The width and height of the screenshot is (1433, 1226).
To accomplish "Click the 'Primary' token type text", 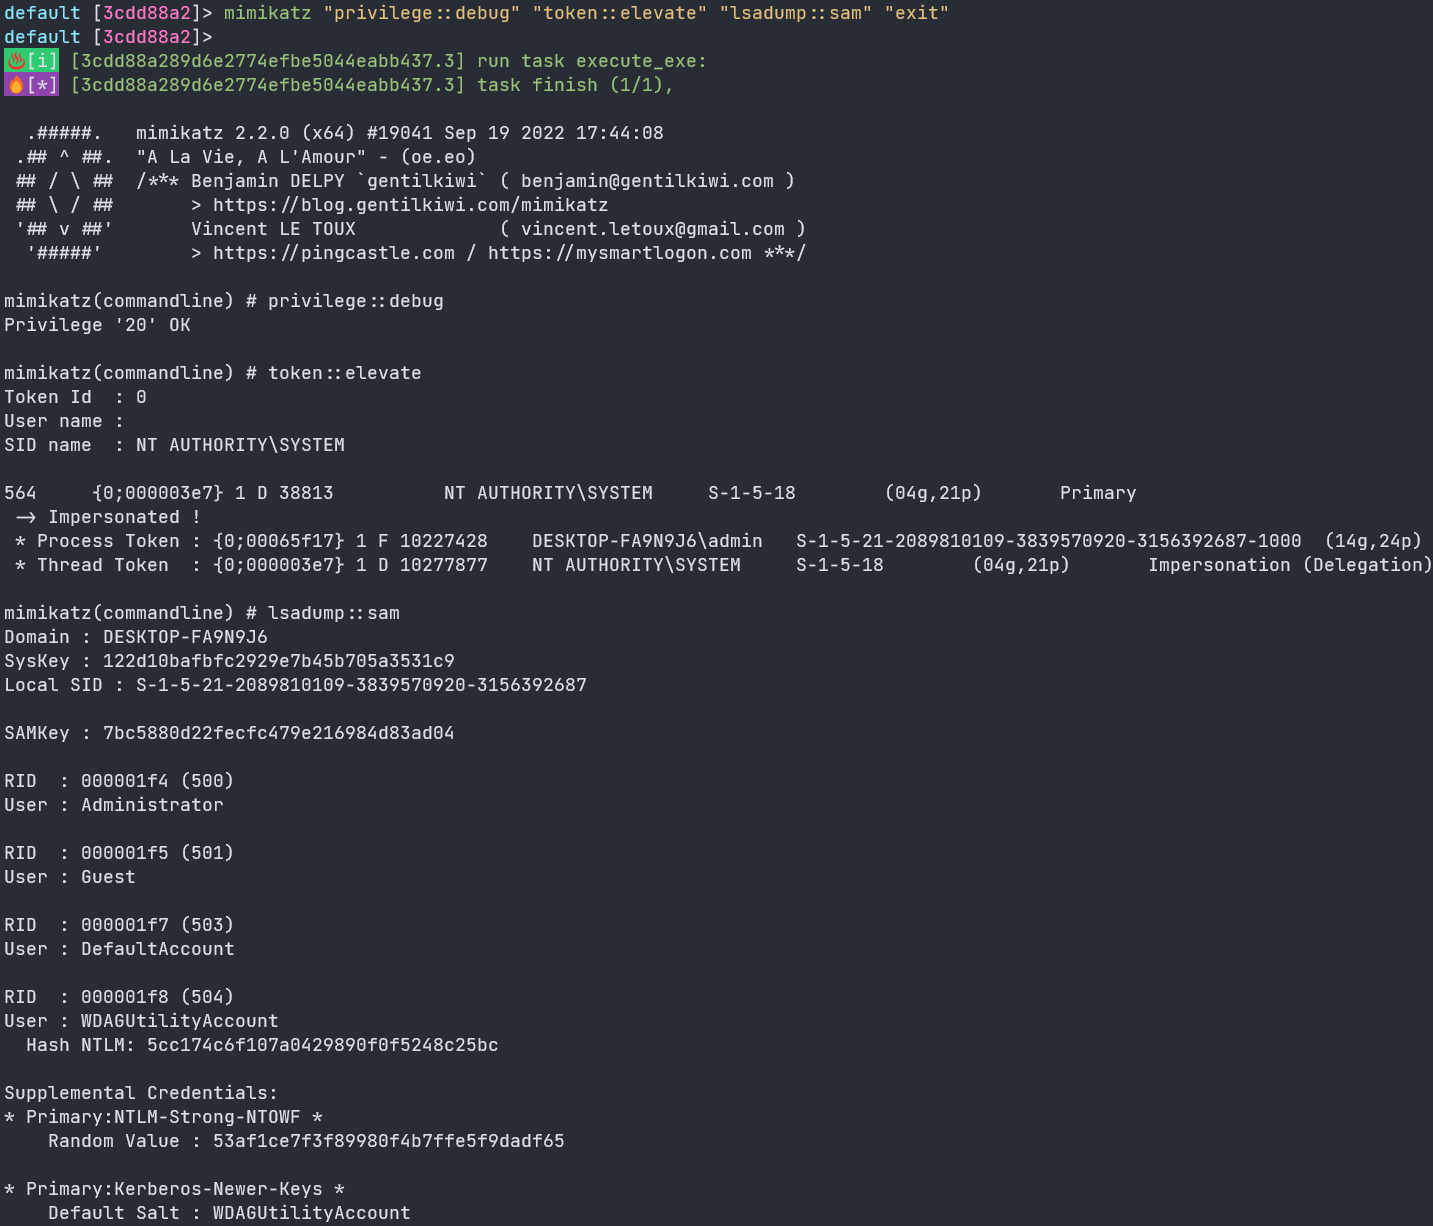I will coord(1098,493).
